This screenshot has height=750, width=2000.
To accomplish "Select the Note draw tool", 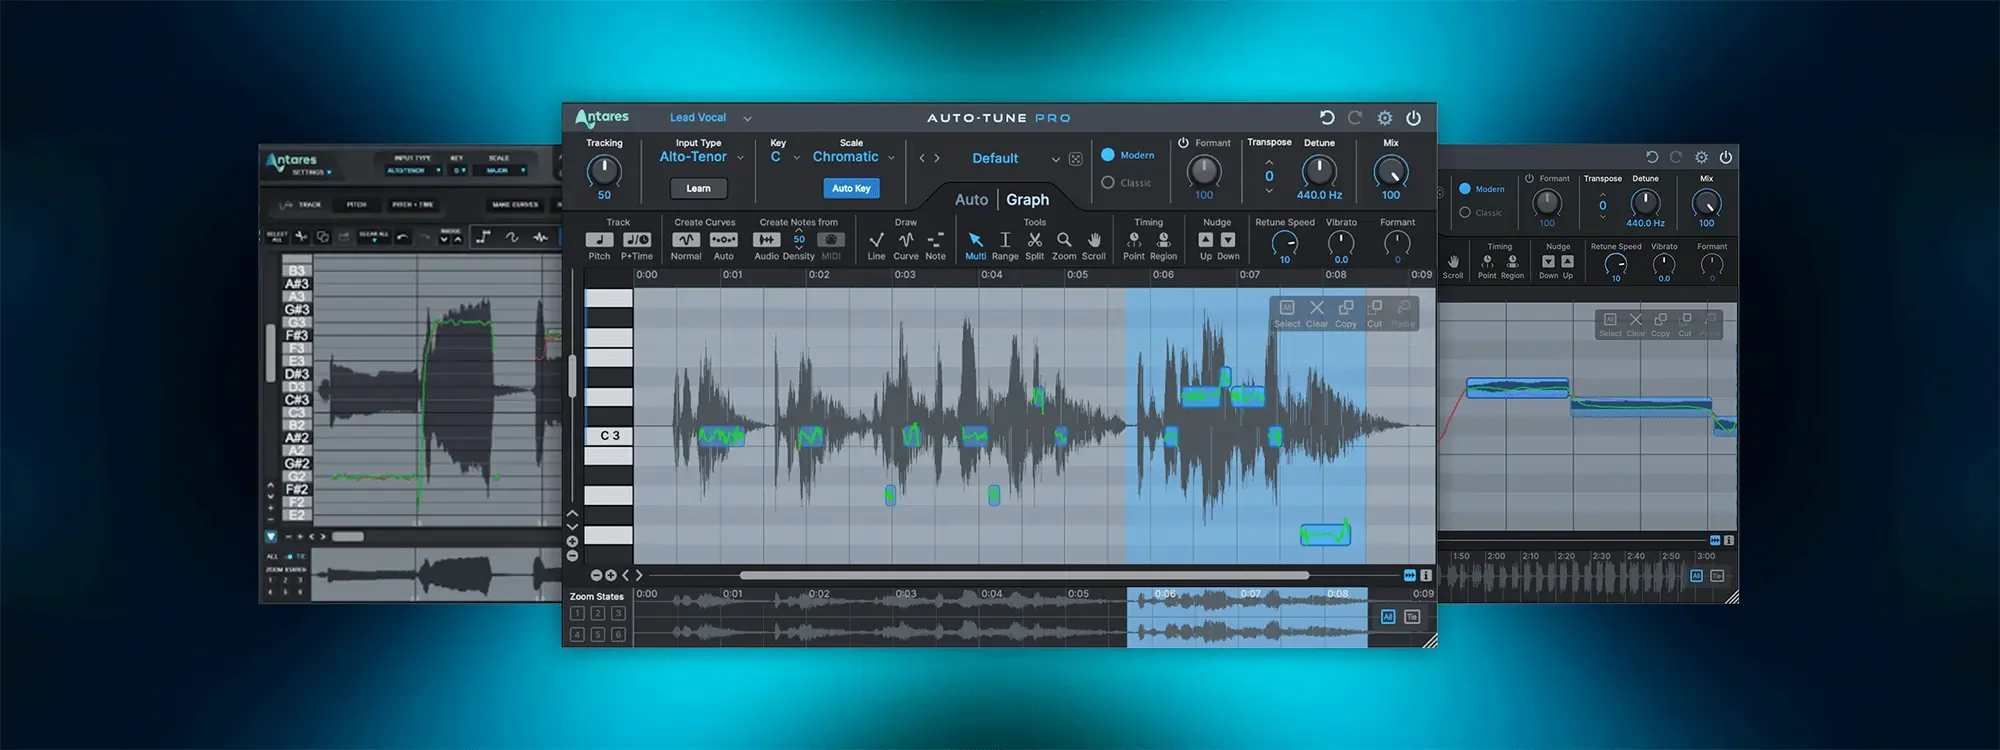I will point(935,240).
